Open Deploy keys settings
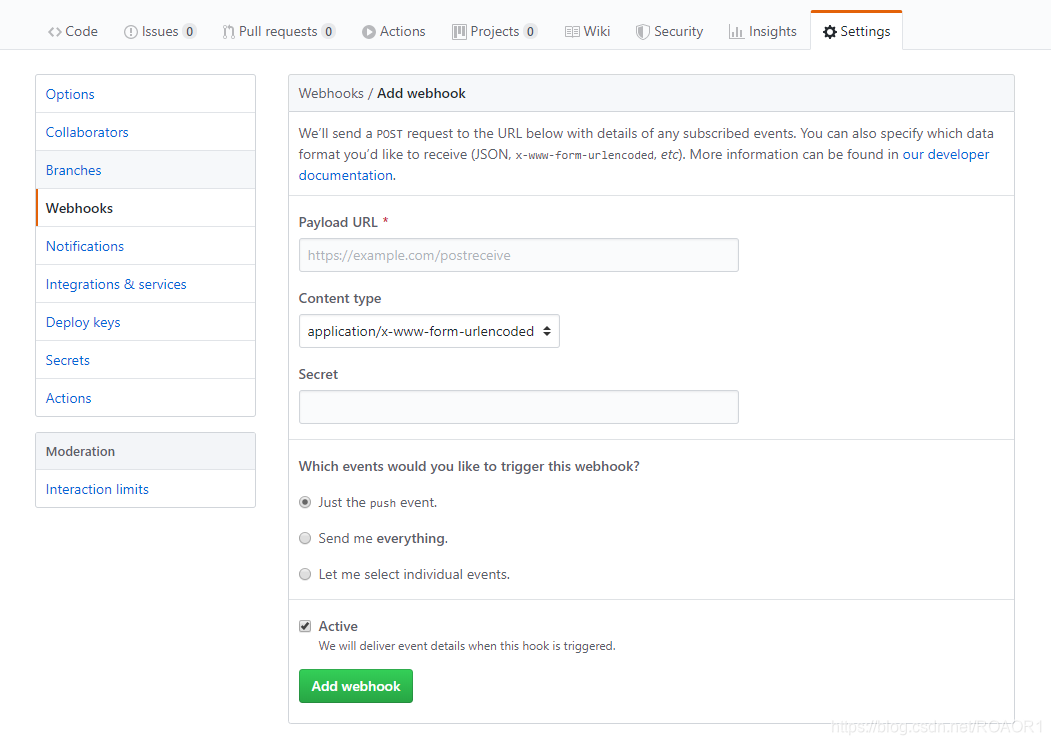 point(145,322)
